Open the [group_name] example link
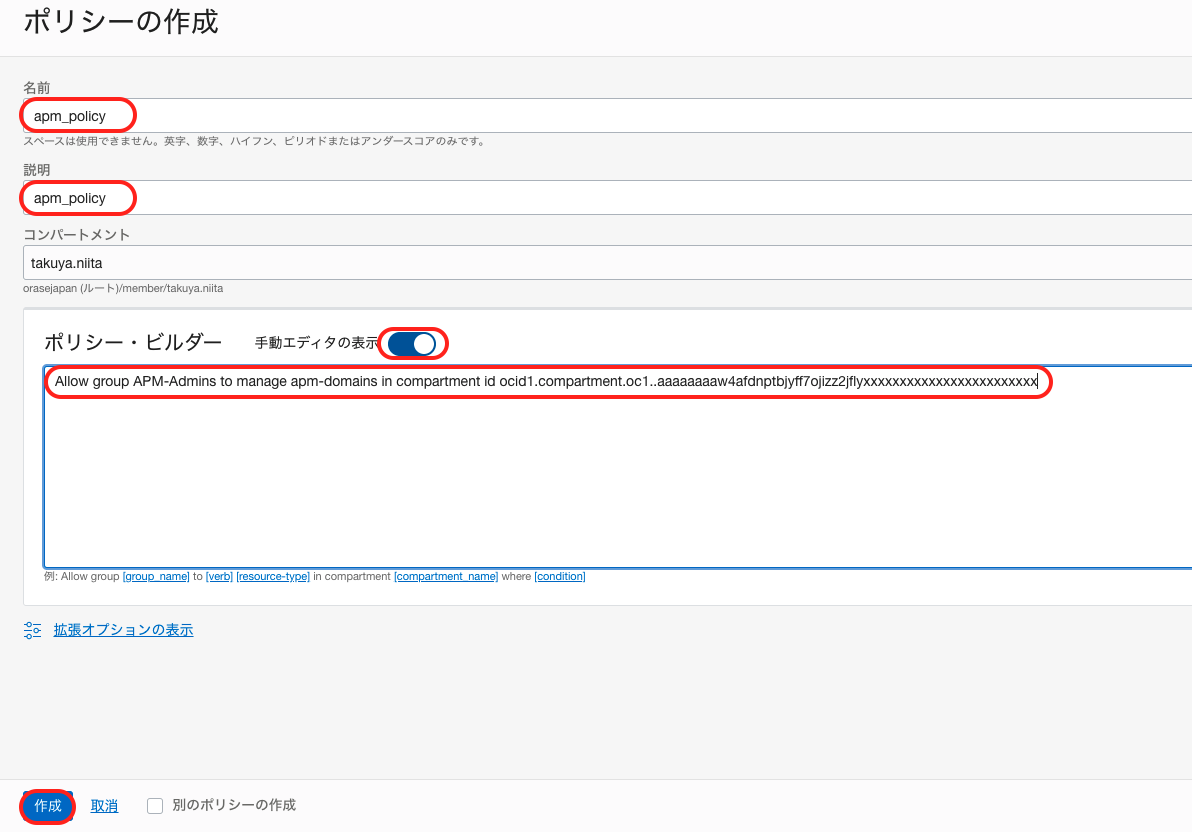This screenshot has height=832, width=1192. click(156, 576)
